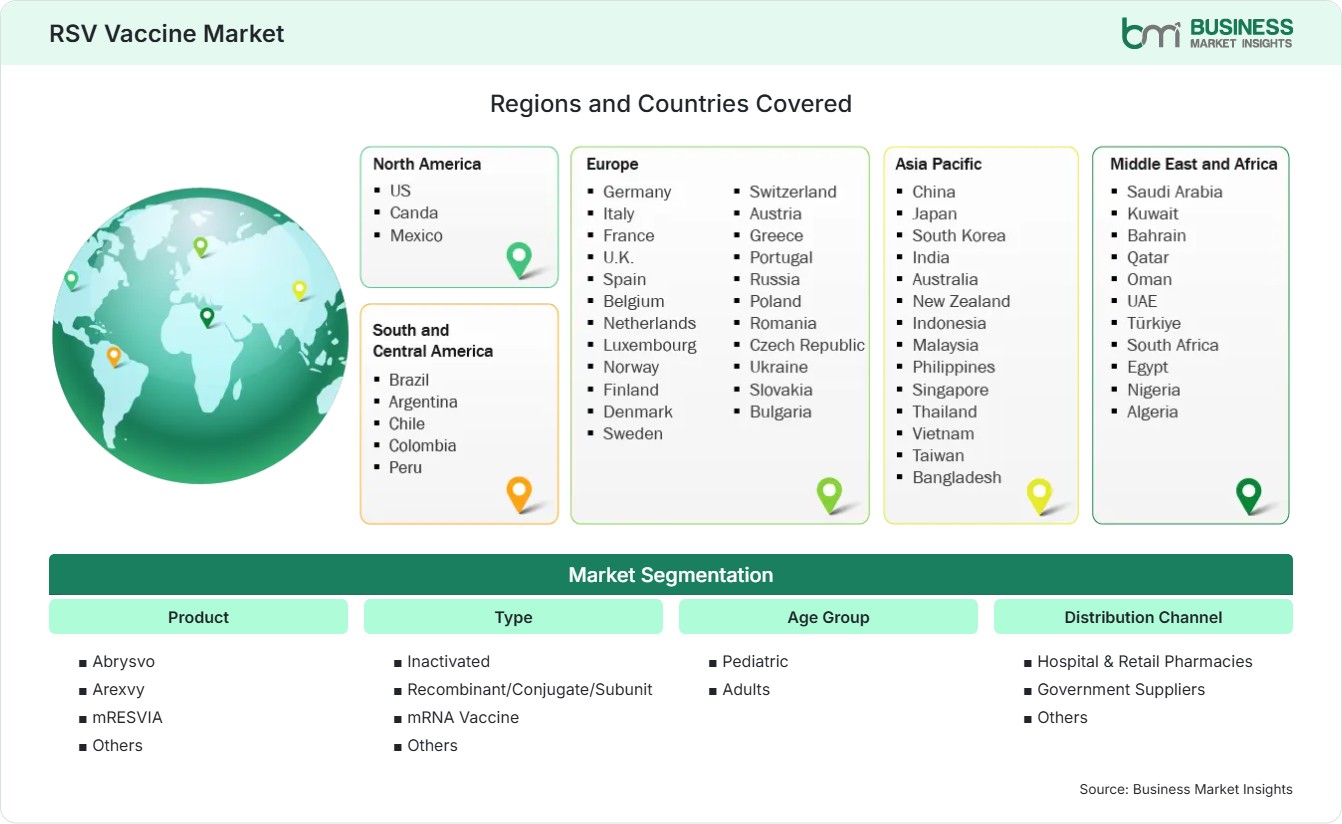
Task: Click "Hospital & Retail Pharmacies" entry
Action: (1145, 661)
